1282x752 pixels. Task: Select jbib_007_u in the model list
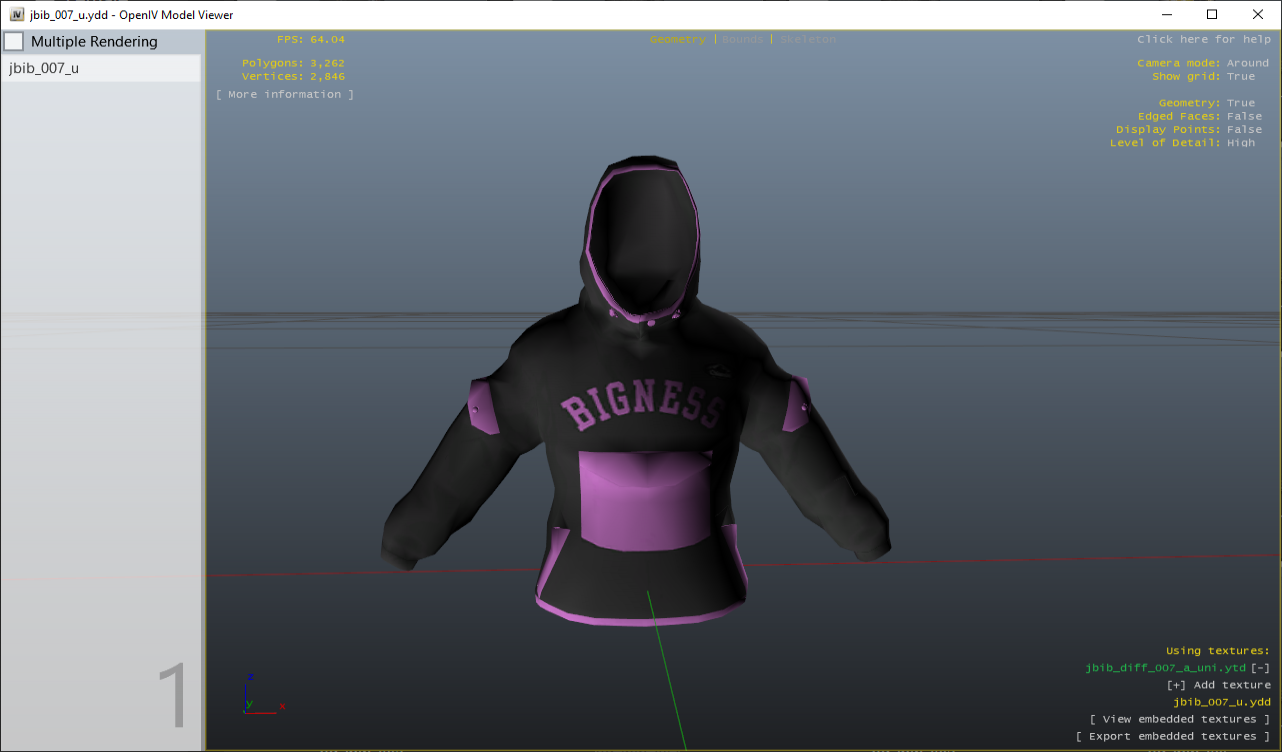pos(45,66)
